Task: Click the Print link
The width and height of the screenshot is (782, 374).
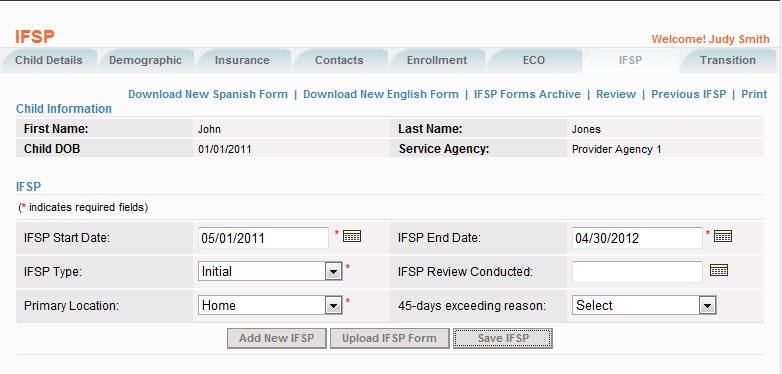Action: tap(754, 94)
